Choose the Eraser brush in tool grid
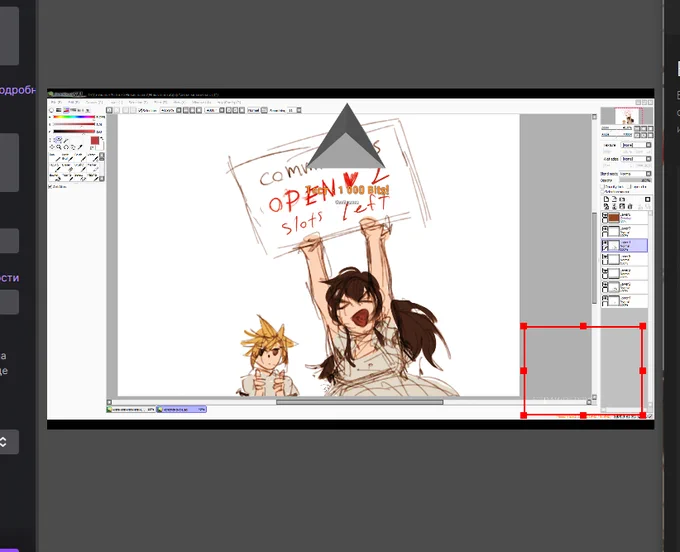The image size is (680, 552). pos(69,169)
